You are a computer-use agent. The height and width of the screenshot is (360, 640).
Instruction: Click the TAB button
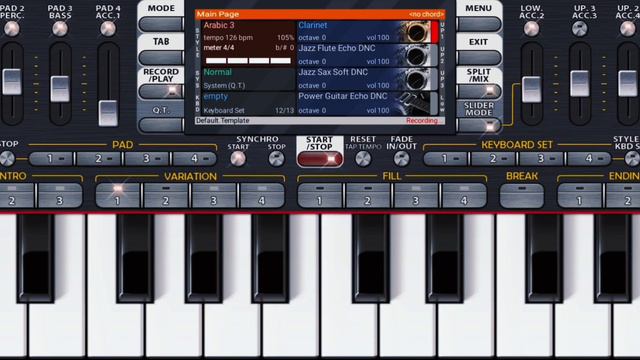point(161,58)
